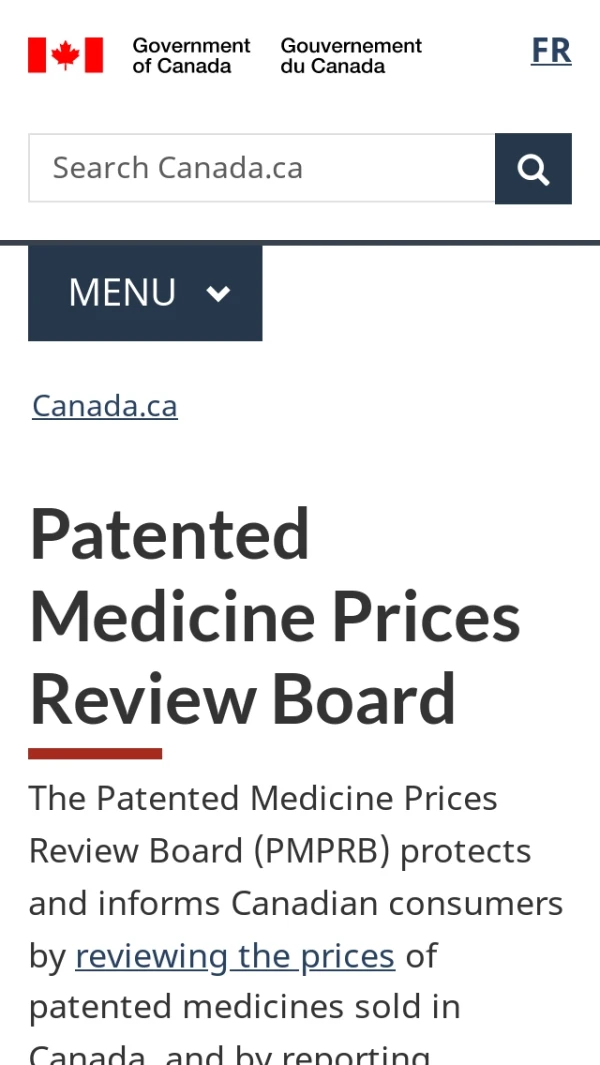This screenshot has height=1065, width=600.
Task: Click "patented medicines sold in" paragraph text
Action: (244, 1007)
